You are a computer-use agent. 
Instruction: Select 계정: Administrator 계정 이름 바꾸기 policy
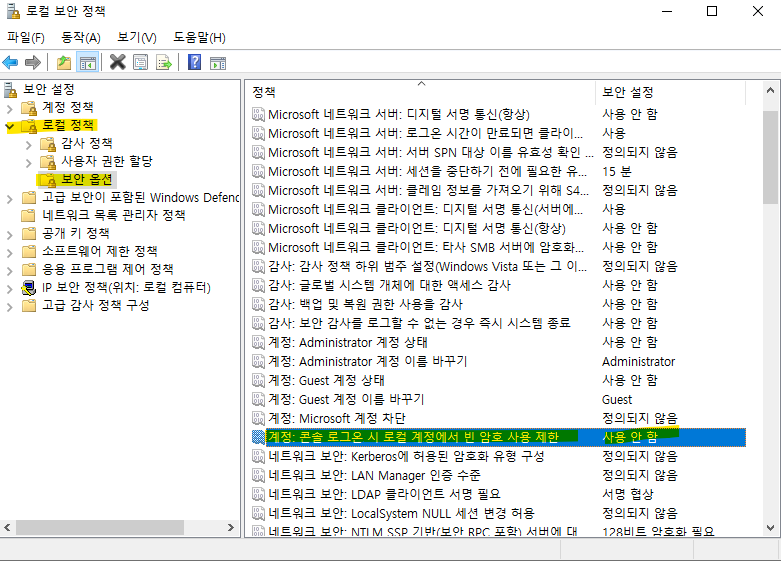pos(368,361)
